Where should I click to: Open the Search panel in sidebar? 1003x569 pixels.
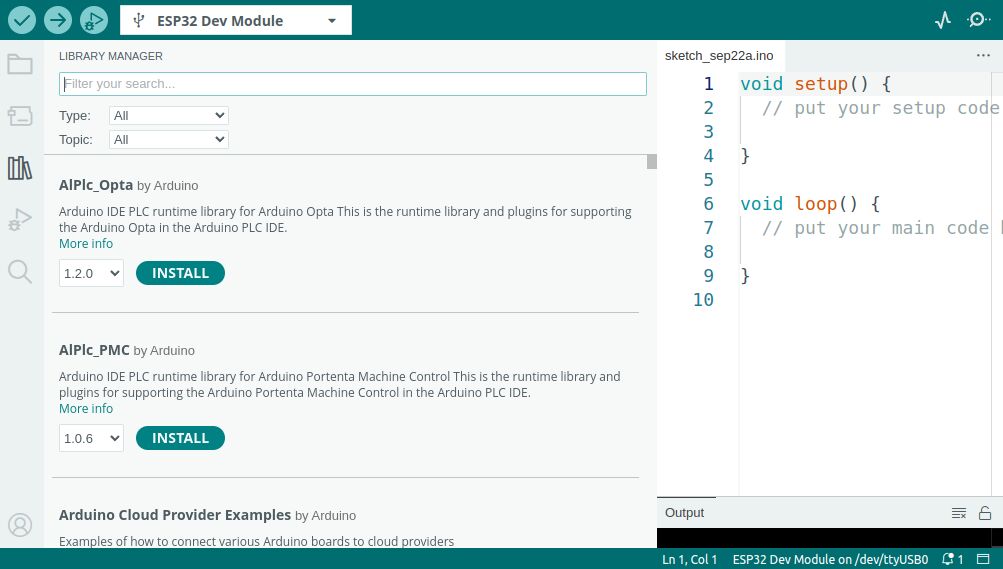click(20, 271)
